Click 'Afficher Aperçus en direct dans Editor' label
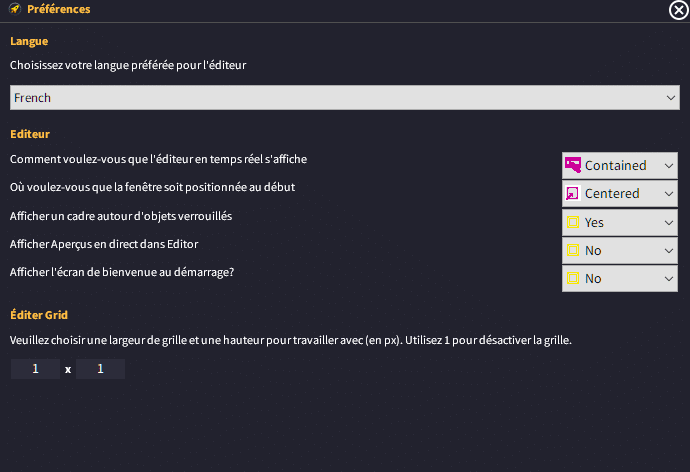This screenshot has height=472, width=690. coord(104,244)
